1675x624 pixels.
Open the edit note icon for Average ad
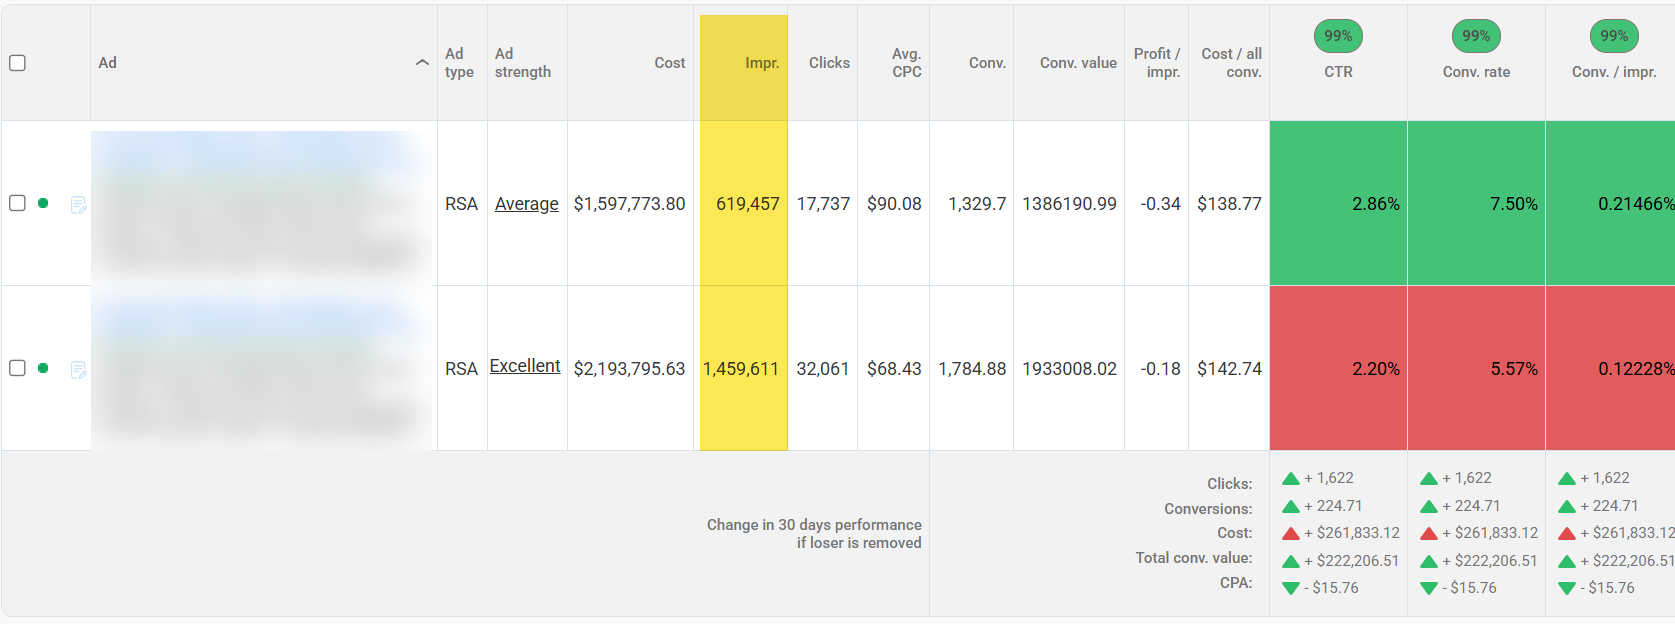[79, 205]
